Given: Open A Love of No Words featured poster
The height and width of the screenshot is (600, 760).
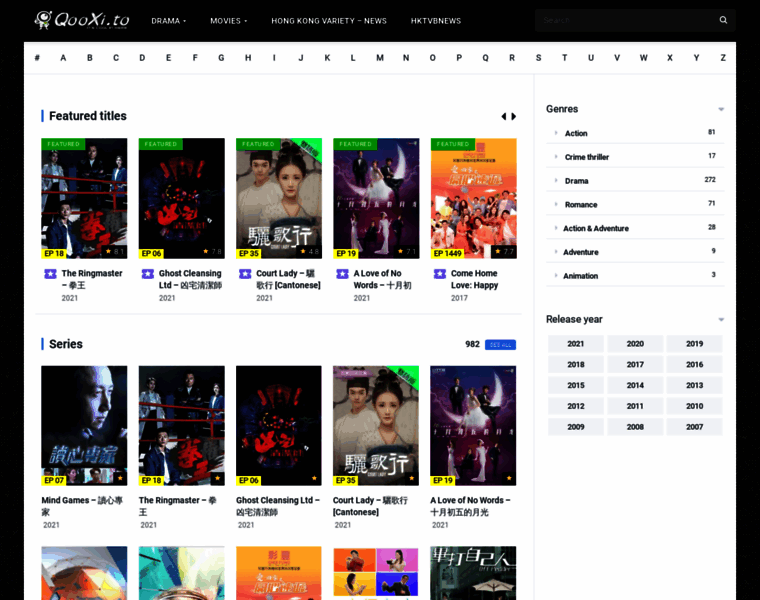Looking at the screenshot, I should (377, 198).
